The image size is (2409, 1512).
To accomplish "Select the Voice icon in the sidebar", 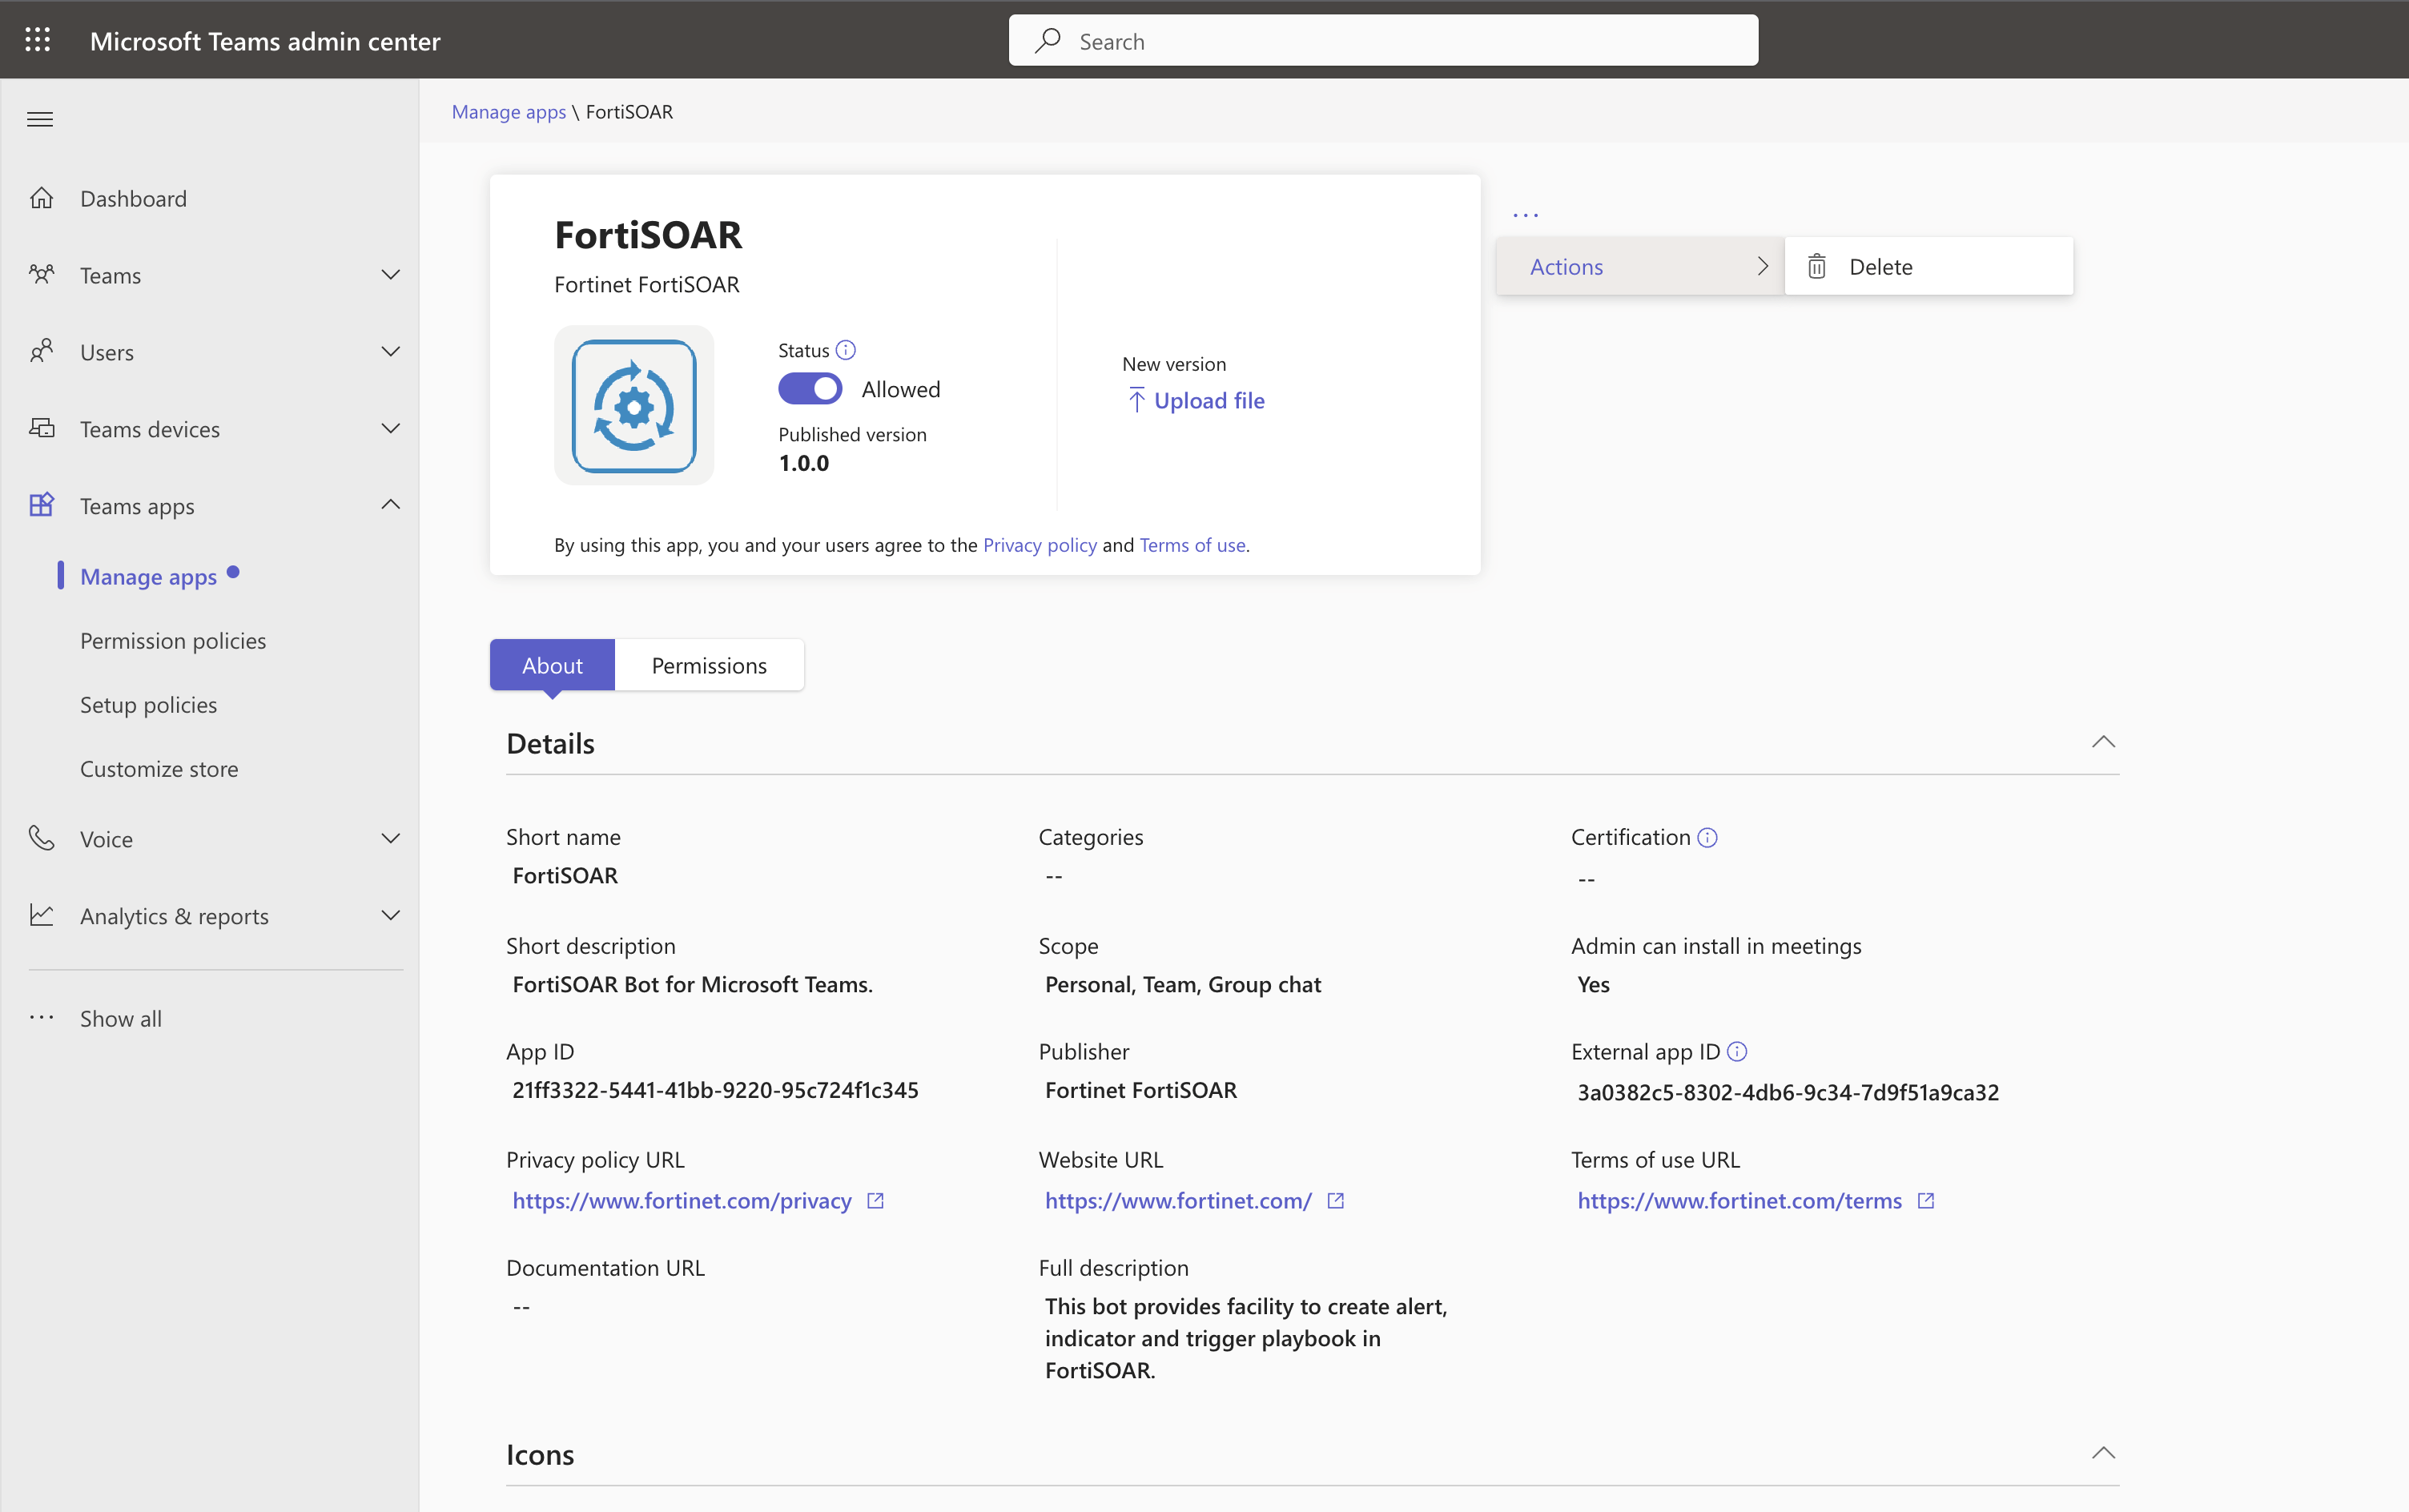I will pyautogui.click(x=41, y=838).
